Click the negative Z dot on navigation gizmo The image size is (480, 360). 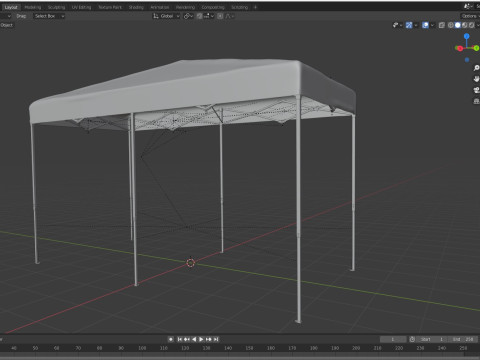coord(467,60)
